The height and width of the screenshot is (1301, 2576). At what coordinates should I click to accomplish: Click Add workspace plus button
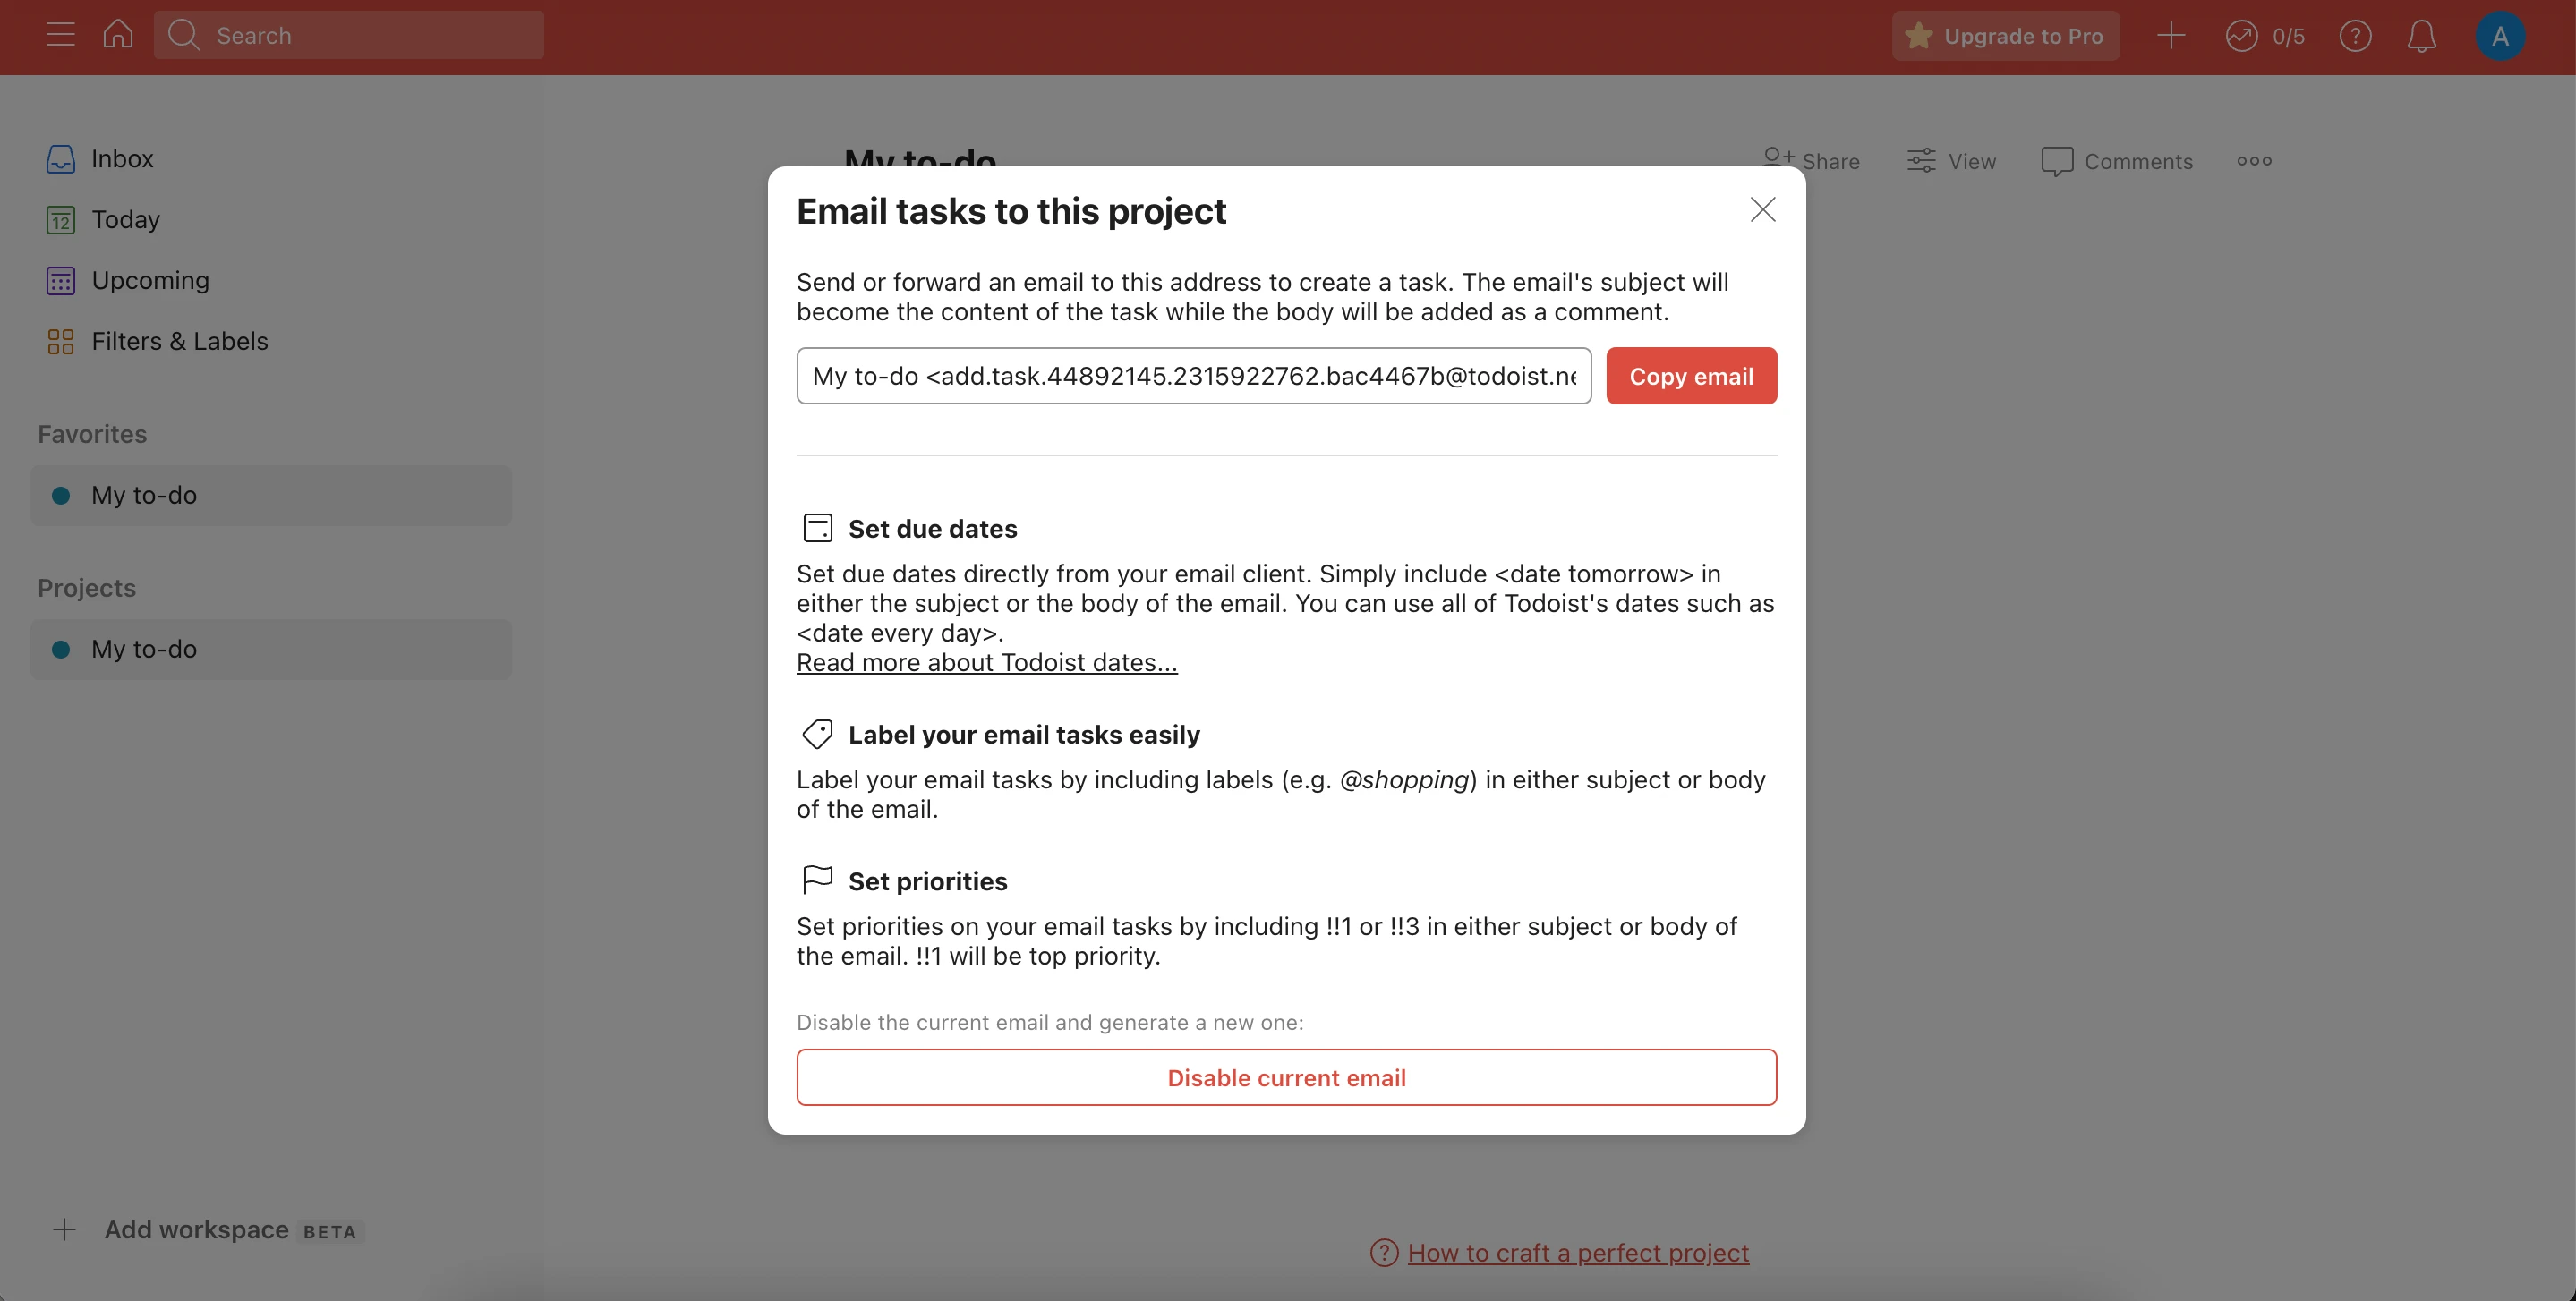point(65,1230)
